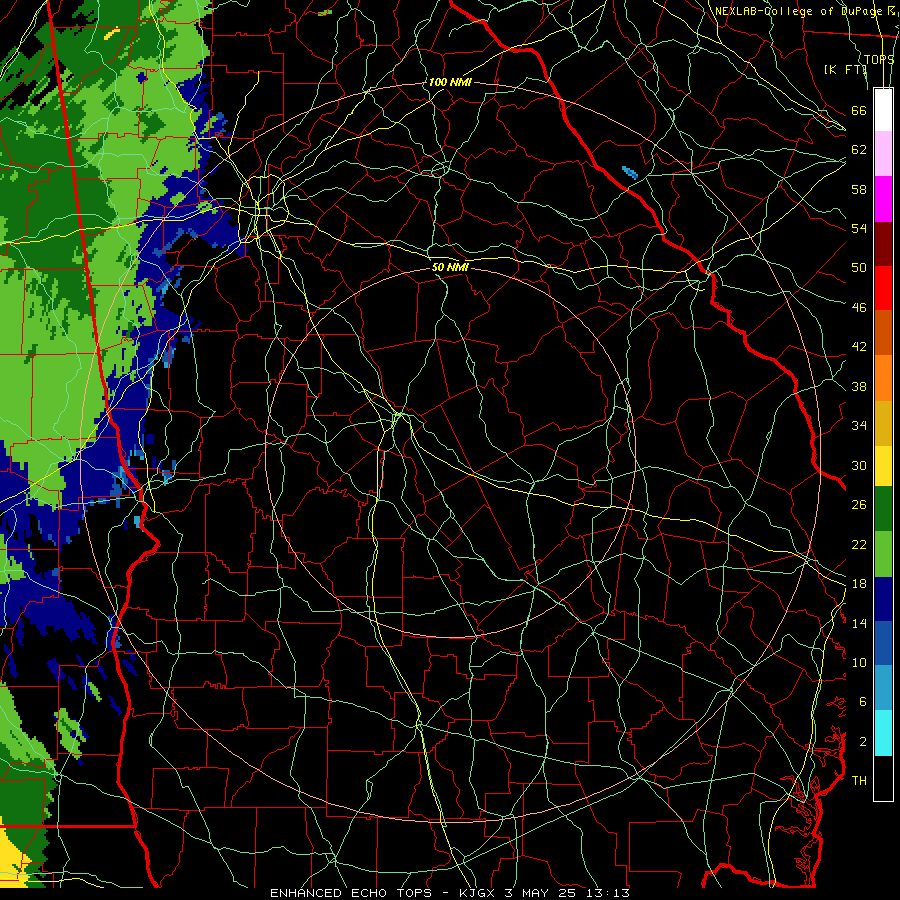900x900 pixels.
Task: Select the dark green legend swatch
Action: click(x=883, y=509)
